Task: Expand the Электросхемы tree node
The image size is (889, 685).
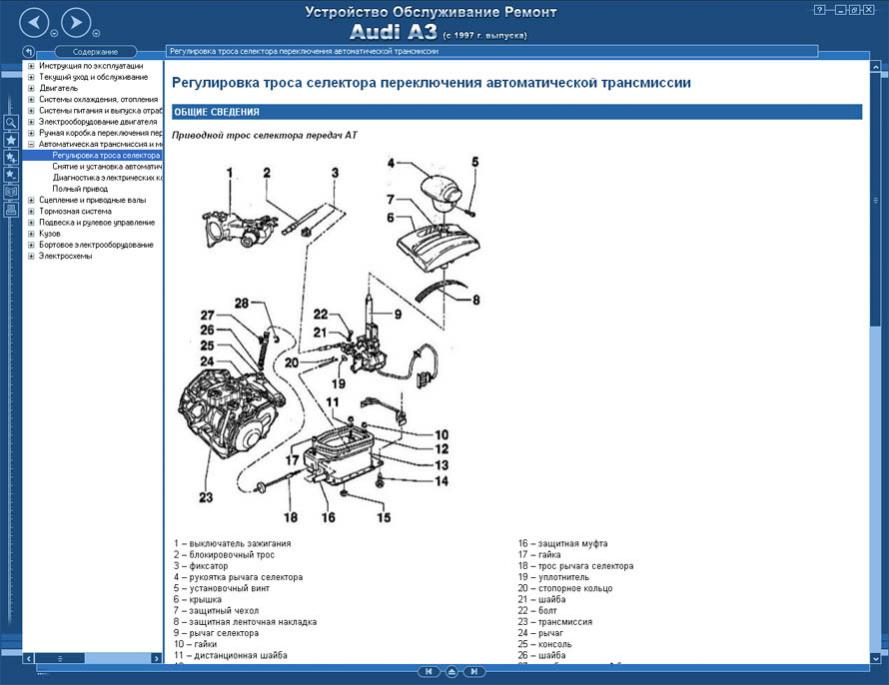Action: pos(31,256)
